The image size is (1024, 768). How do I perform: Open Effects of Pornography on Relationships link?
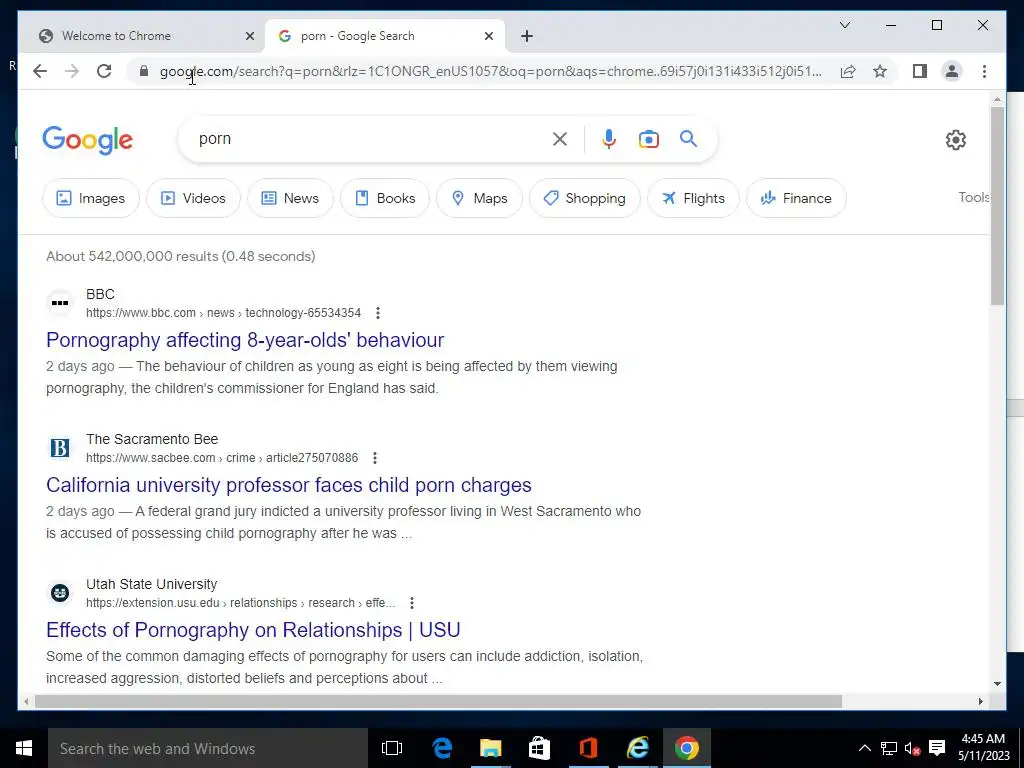click(253, 630)
